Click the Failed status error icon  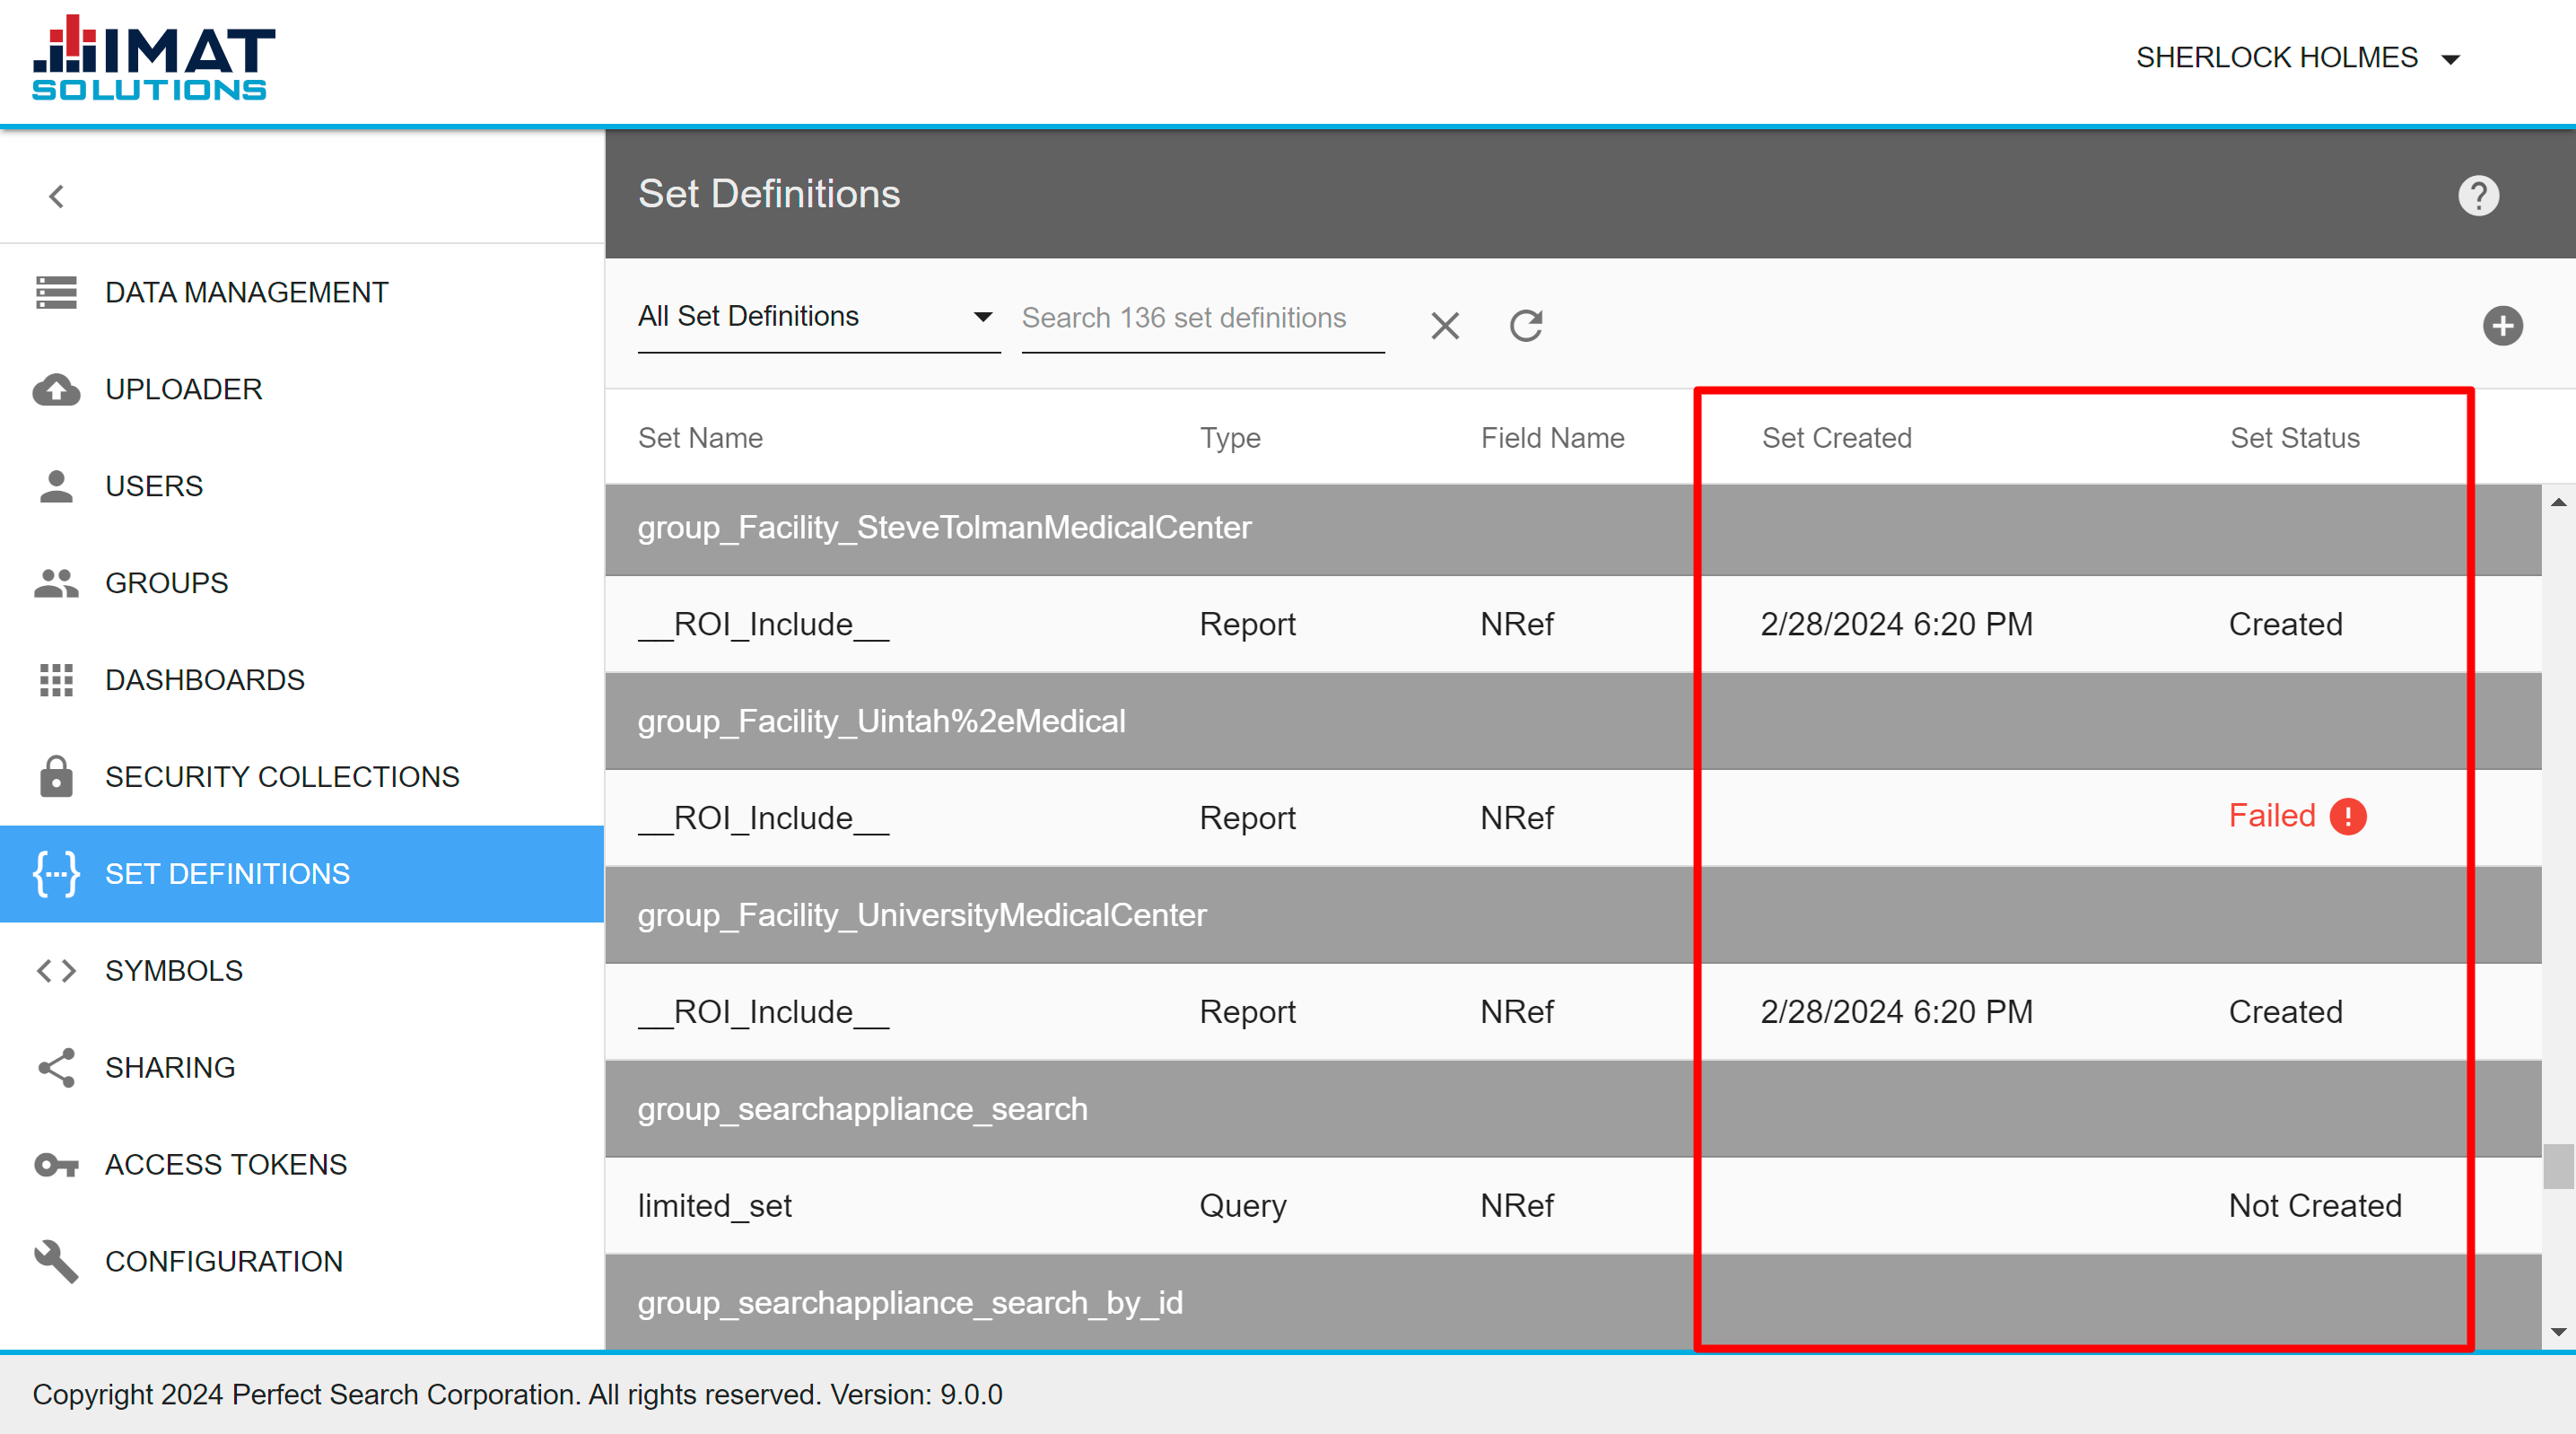pos(2348,817)
